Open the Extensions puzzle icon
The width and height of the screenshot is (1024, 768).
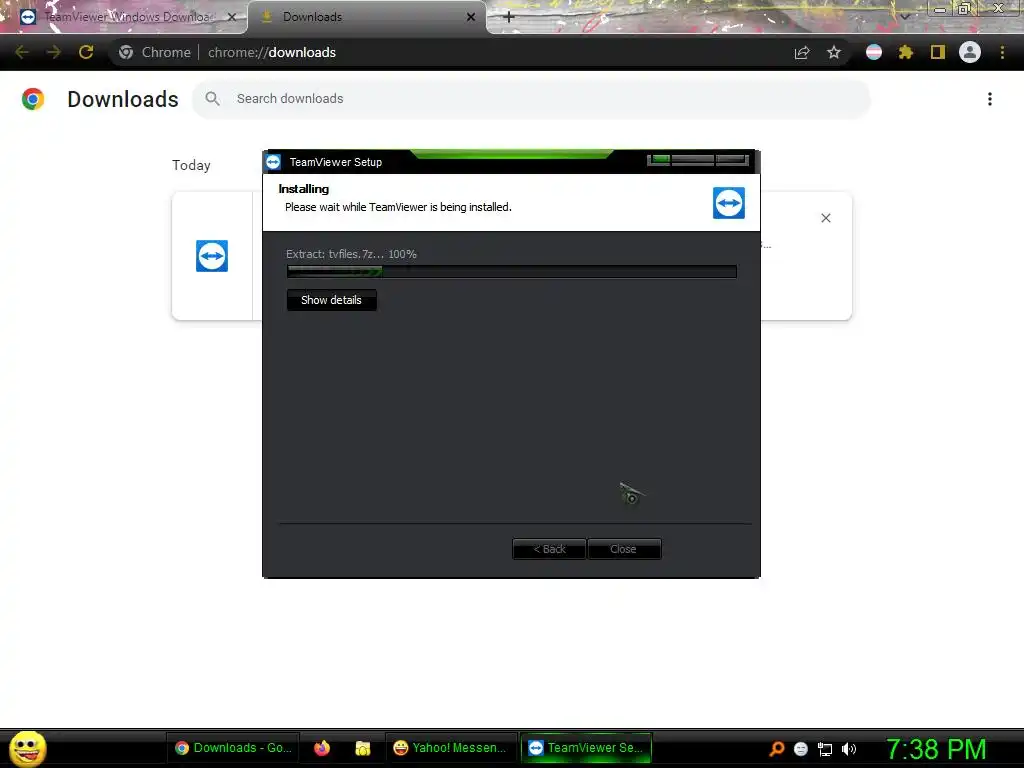pyautogui.click(x=905, y=52)
